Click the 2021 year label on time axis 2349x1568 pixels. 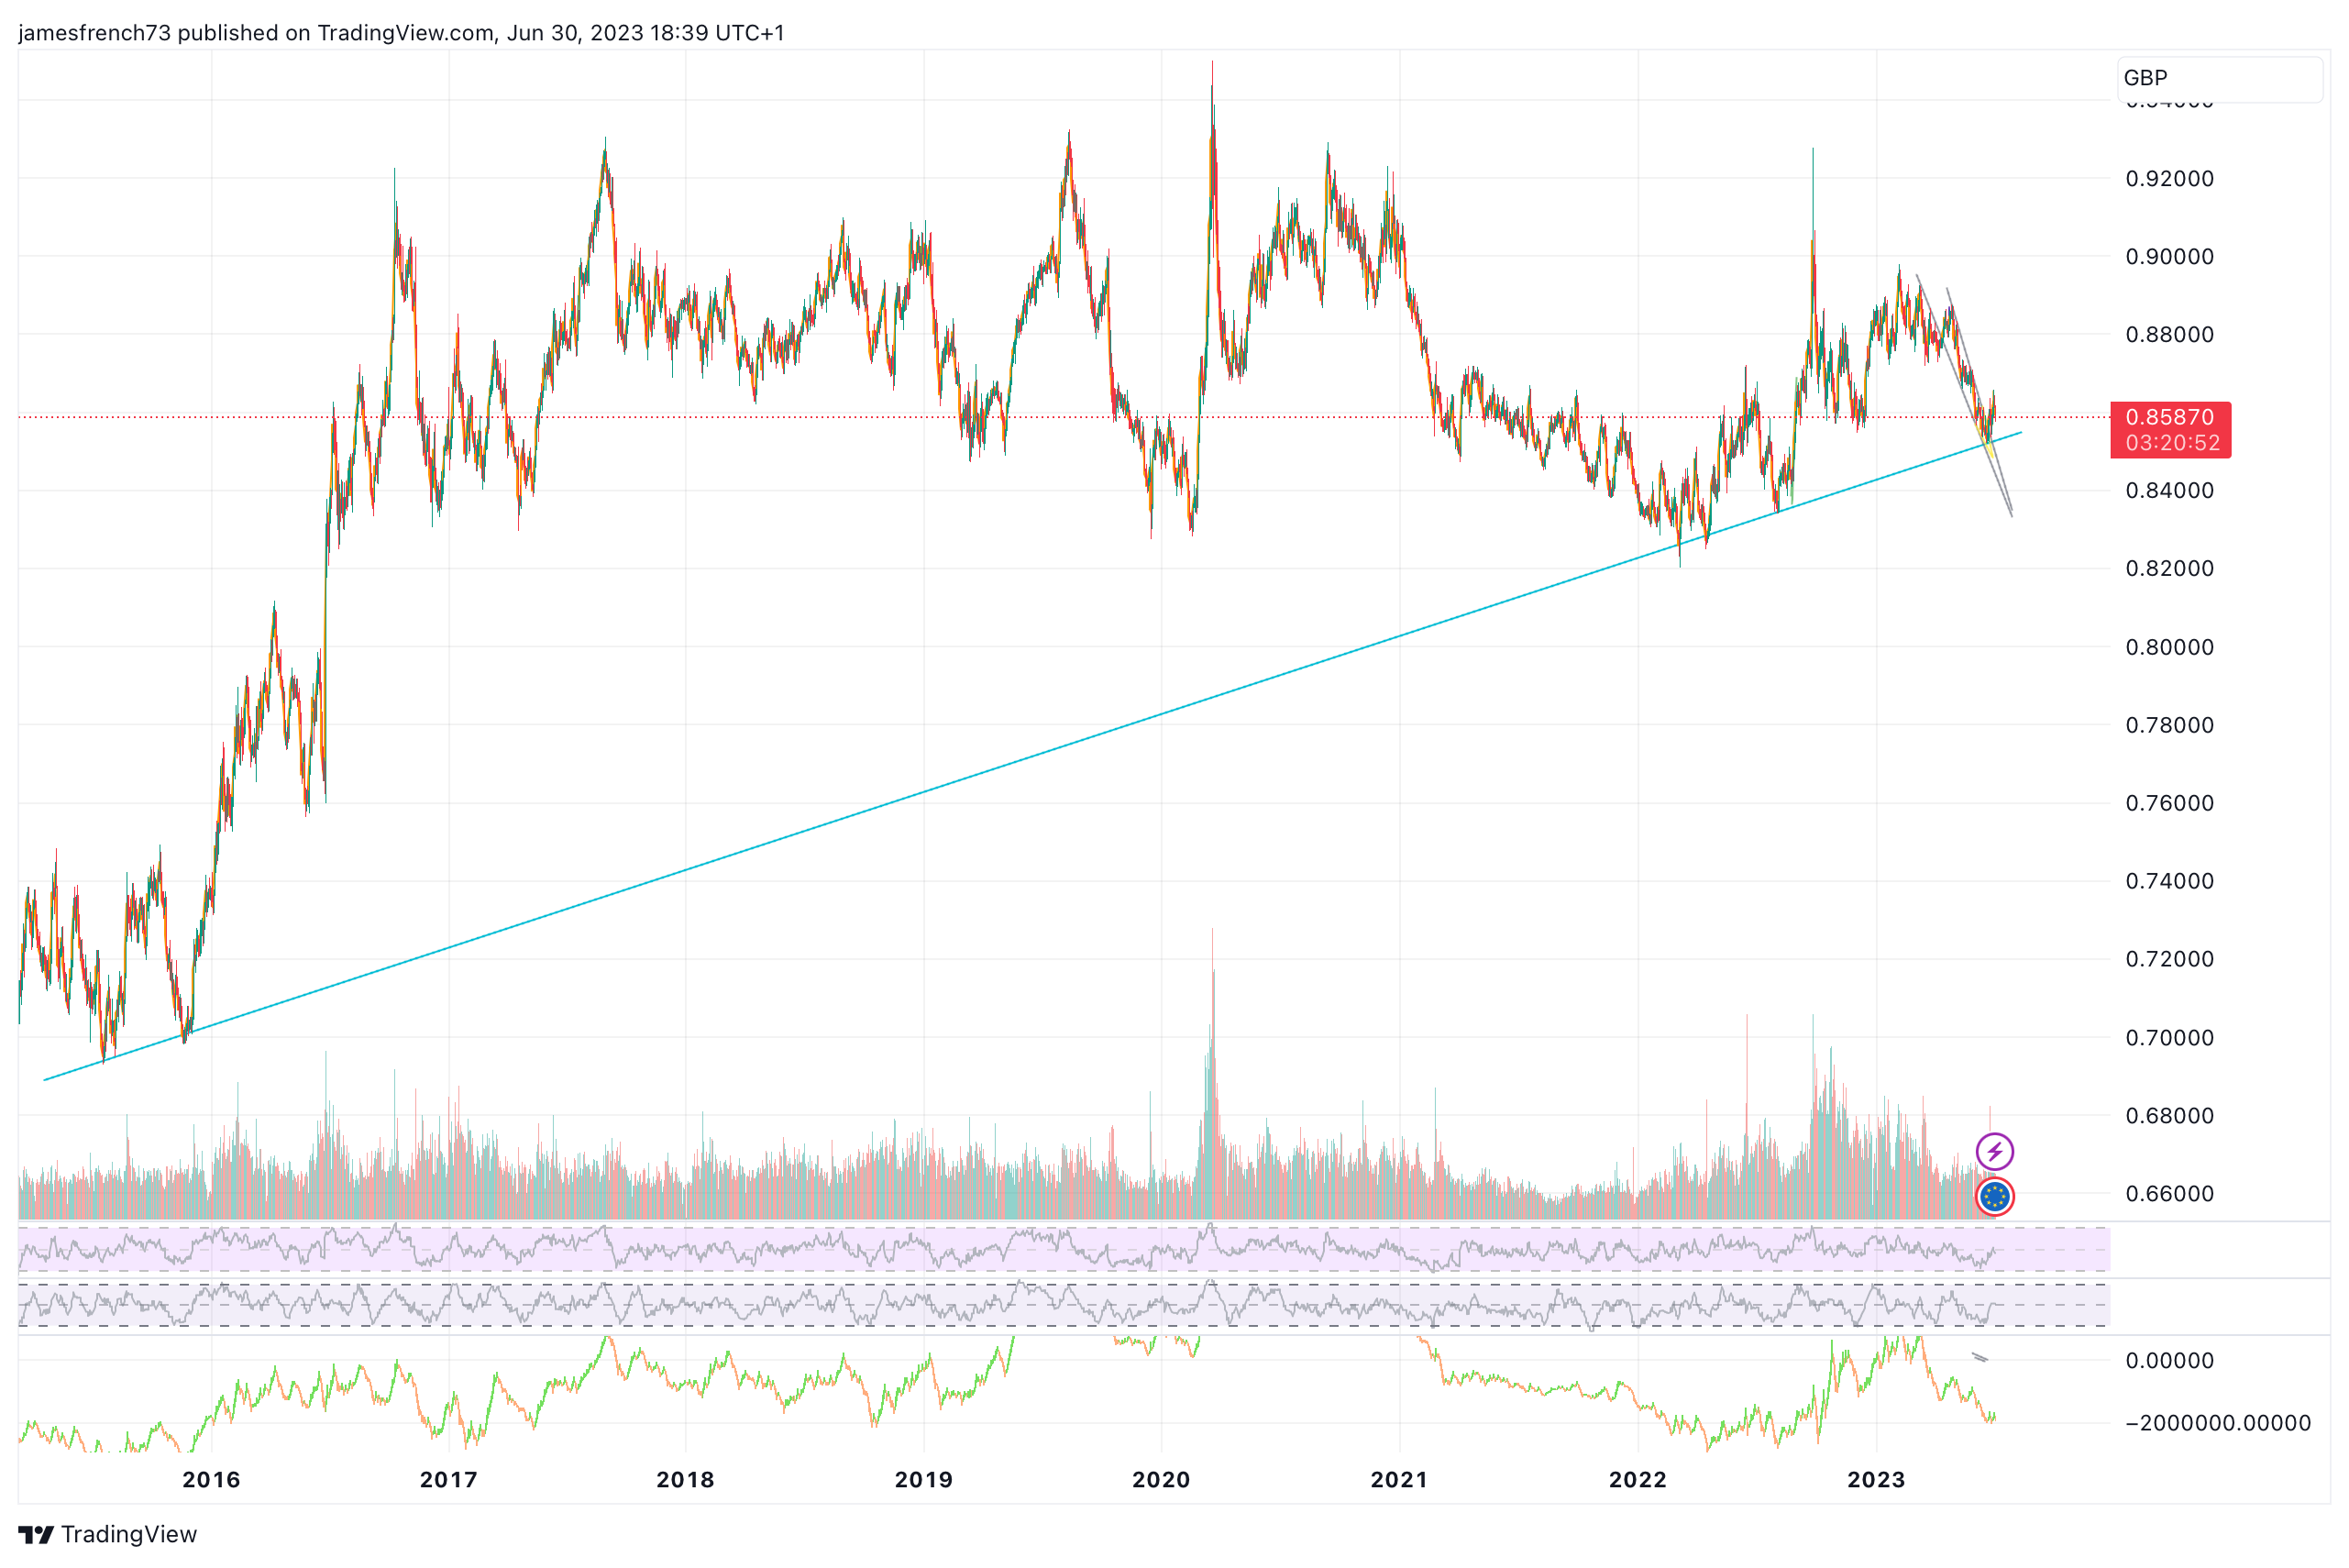tap(1398, 1478)
